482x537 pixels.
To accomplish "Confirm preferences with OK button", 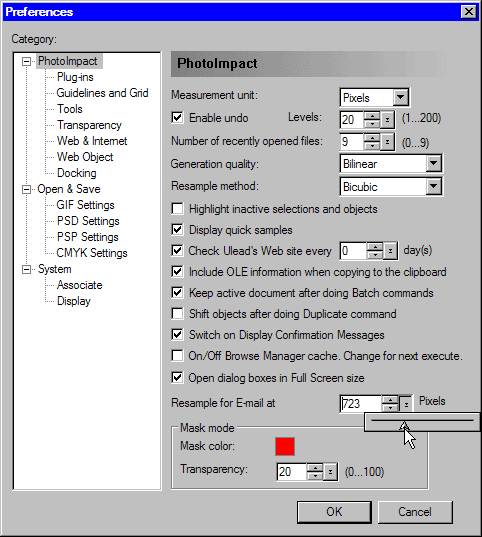I will tap(334, 512).
